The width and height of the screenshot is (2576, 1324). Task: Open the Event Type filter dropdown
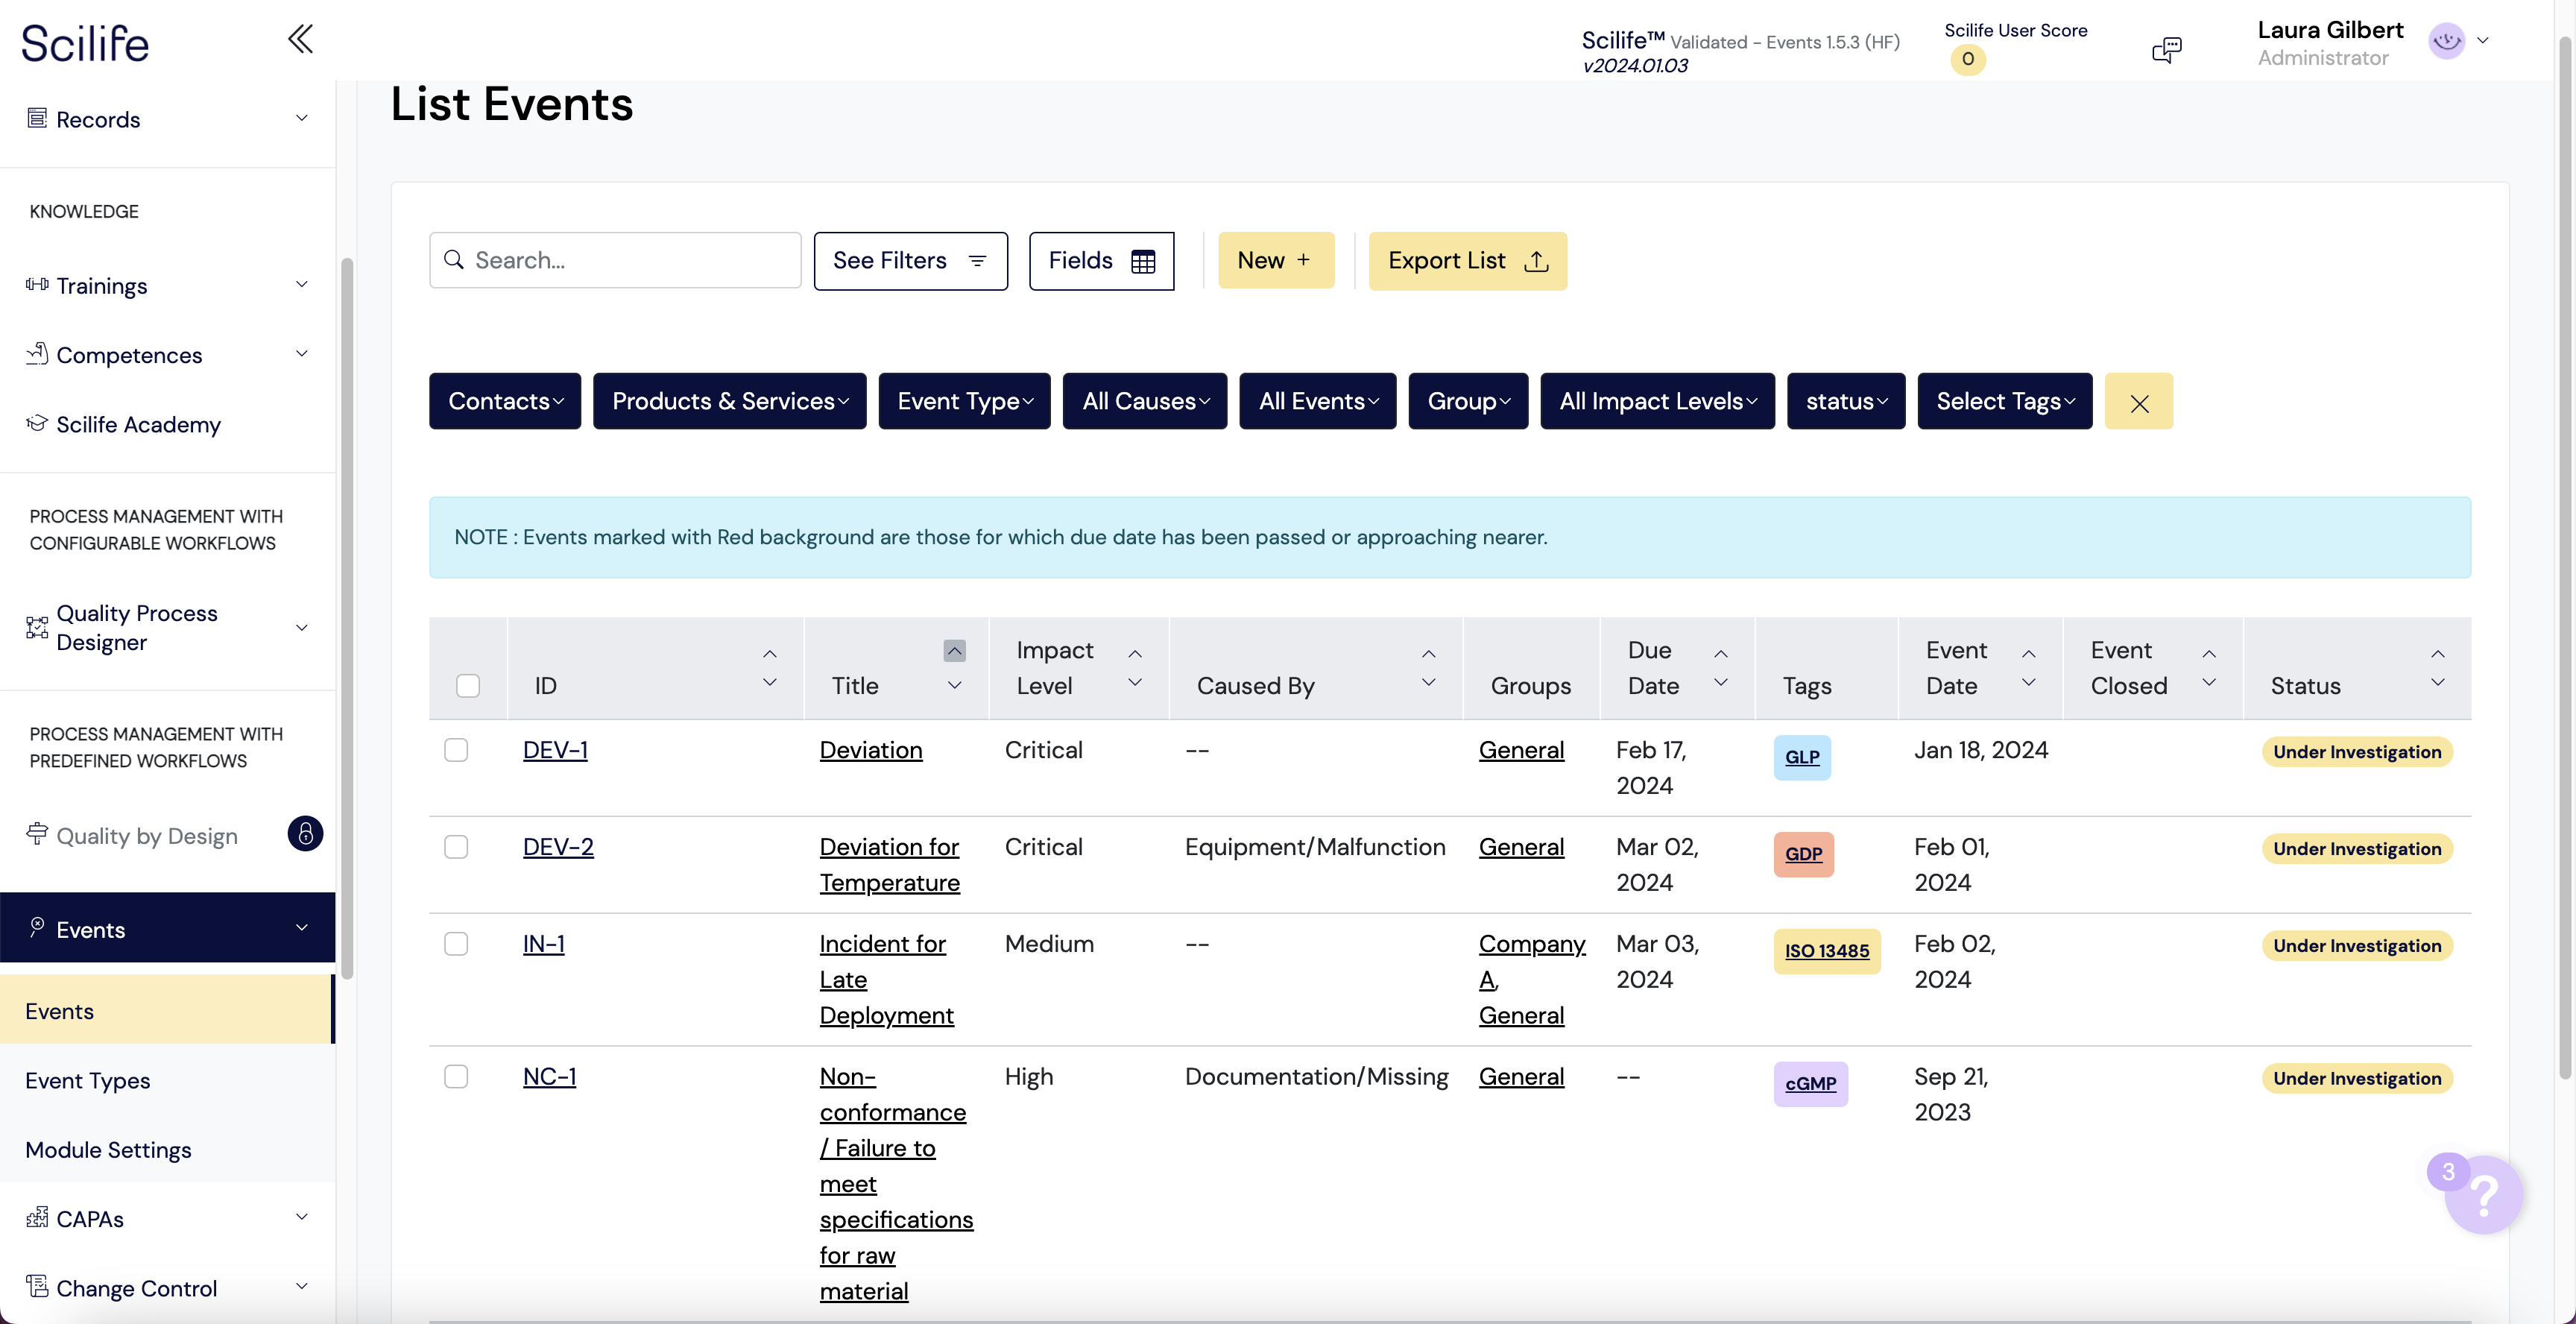(964, 402)
